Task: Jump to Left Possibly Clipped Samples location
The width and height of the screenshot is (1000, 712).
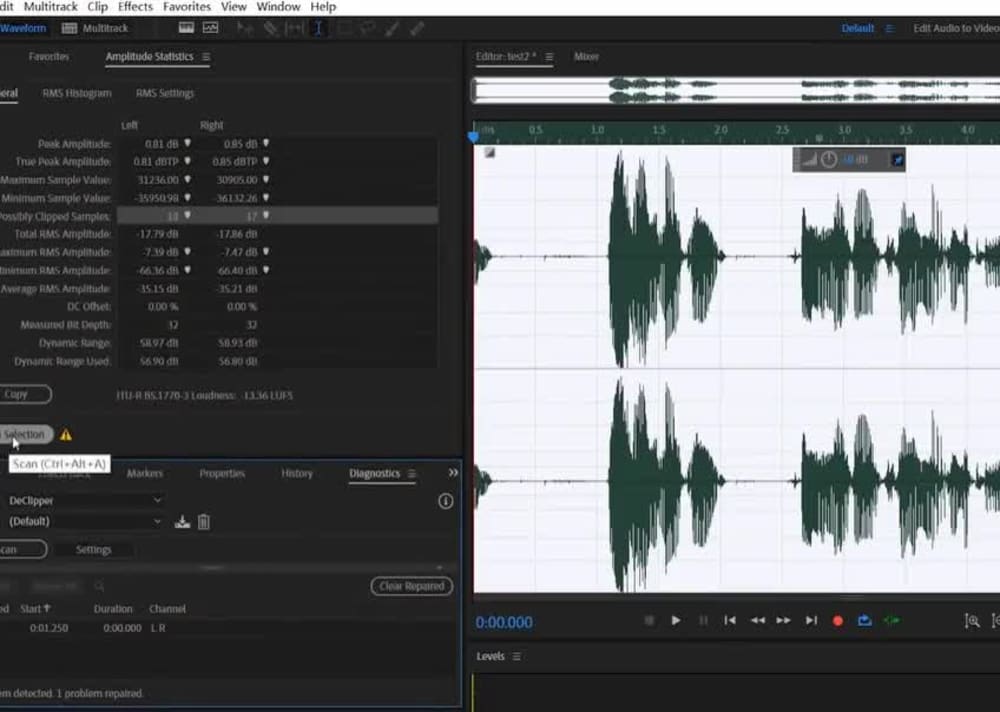Action: (188, 216)
